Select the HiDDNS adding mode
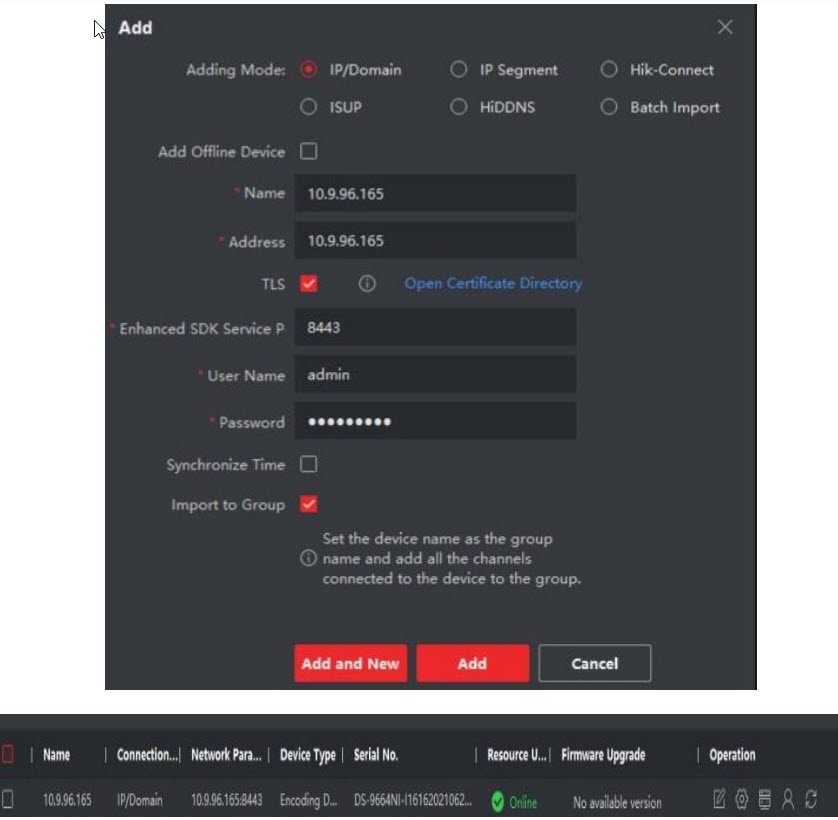838x820 pixels. coord(459,108)
